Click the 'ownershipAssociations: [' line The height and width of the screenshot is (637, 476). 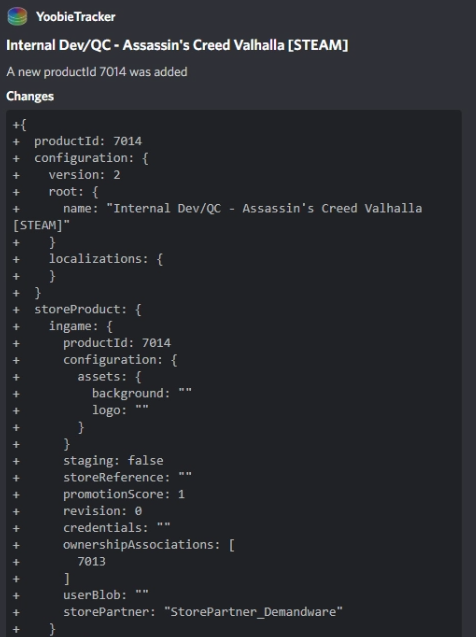click(149, 545)
